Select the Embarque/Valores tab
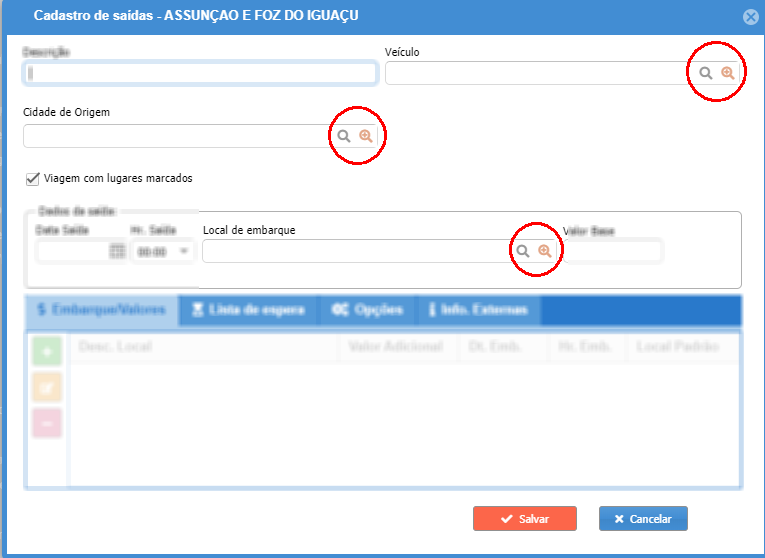The height and width of the screenshot is (558, 765). point(102,310)
